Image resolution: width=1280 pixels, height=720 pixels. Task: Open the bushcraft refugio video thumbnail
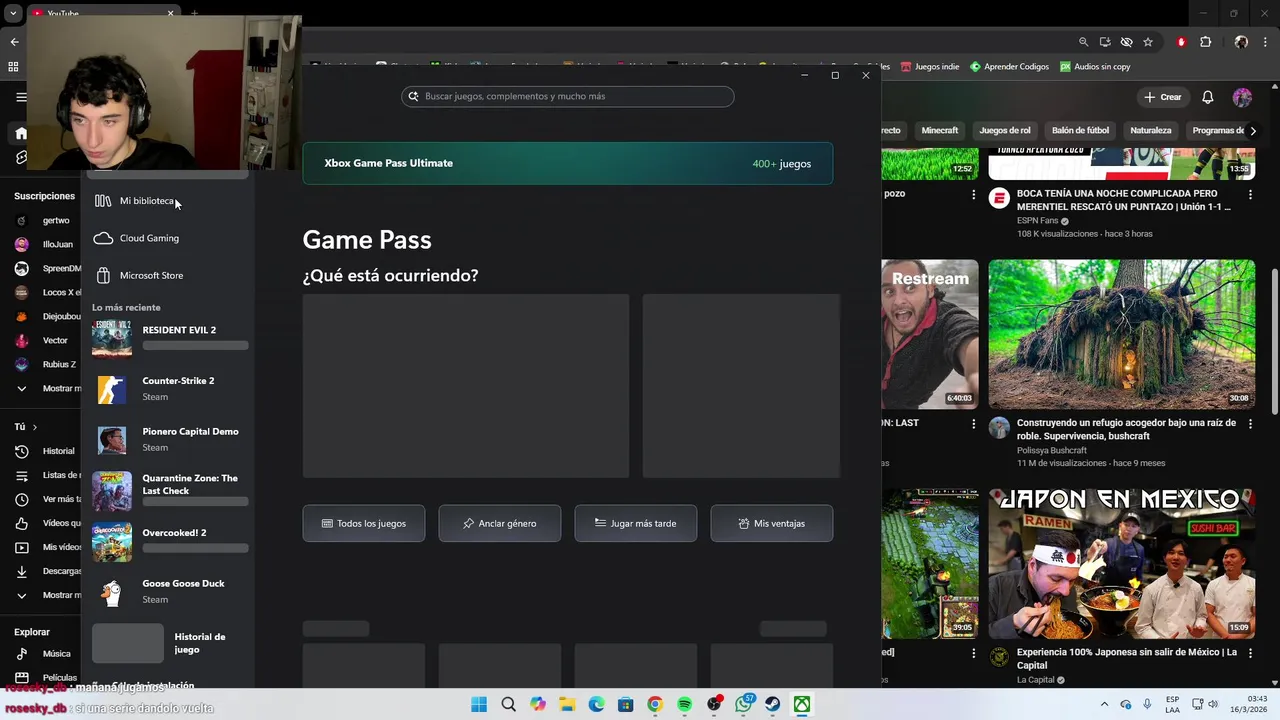pyautogui.click(x=1122, y=334)
